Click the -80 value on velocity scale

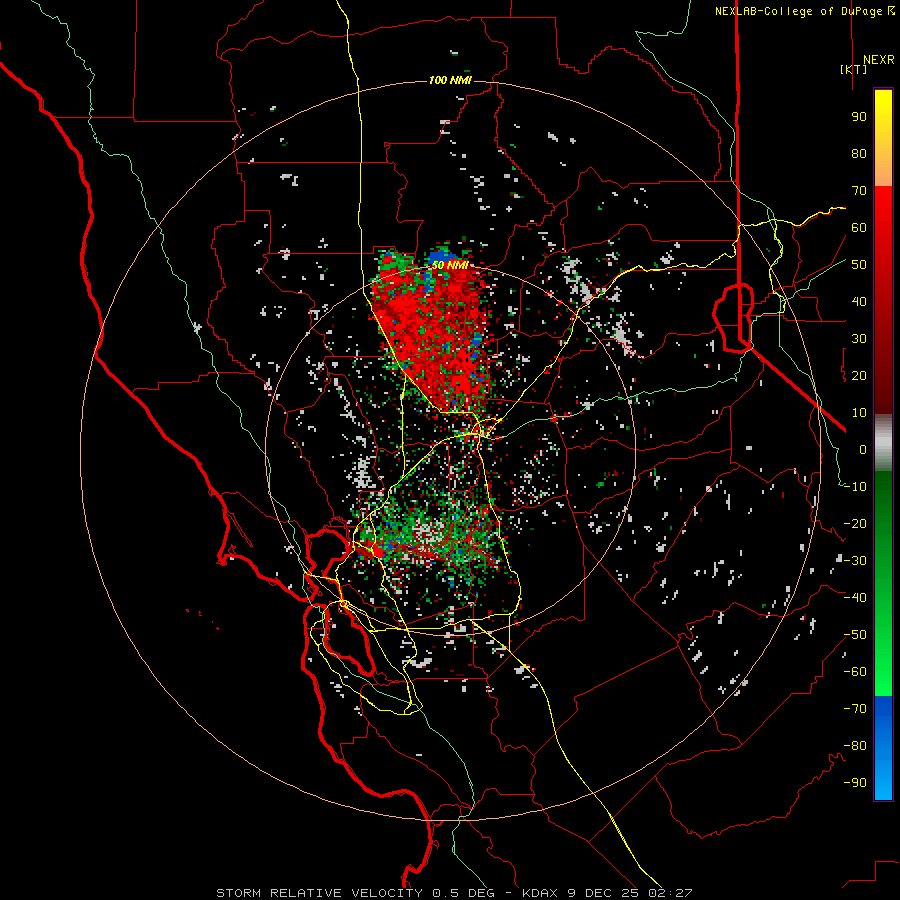click(855, 746)
